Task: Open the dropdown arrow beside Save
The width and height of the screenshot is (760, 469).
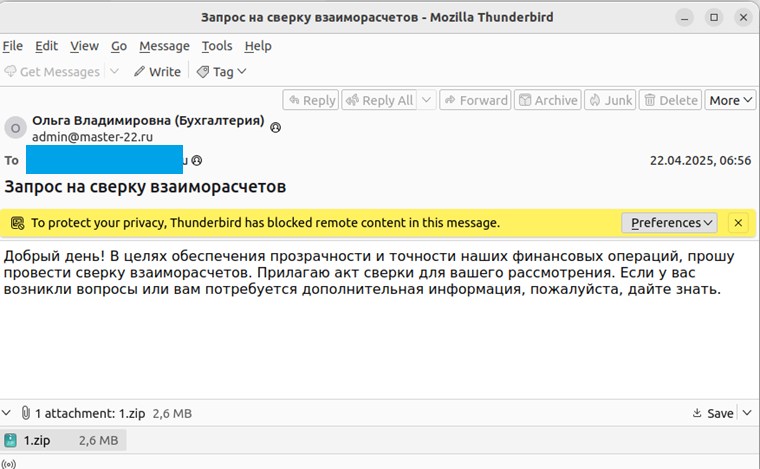Action: click(746, 413)
